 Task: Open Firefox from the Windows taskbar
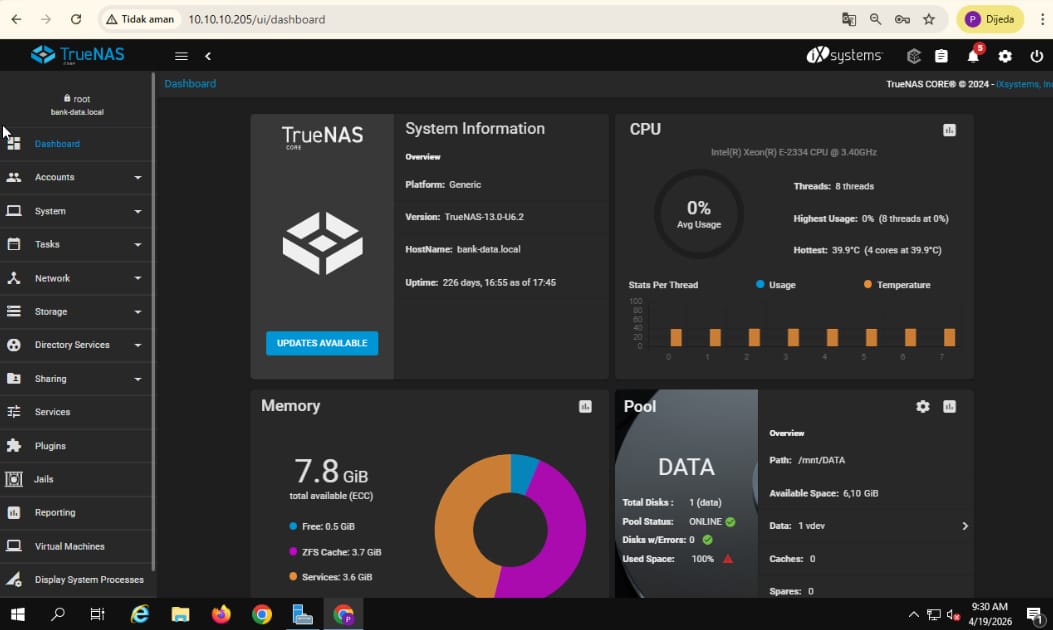tap(221, 615)
